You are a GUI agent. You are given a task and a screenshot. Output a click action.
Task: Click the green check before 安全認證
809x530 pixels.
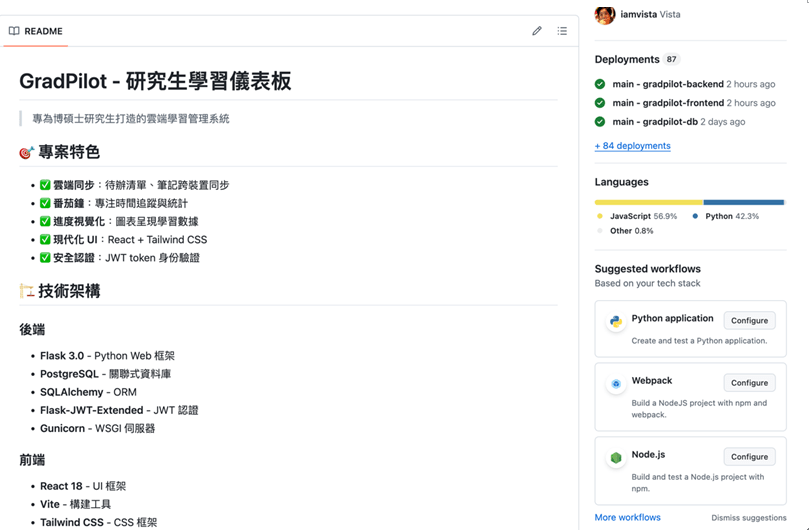coord(45,258)
